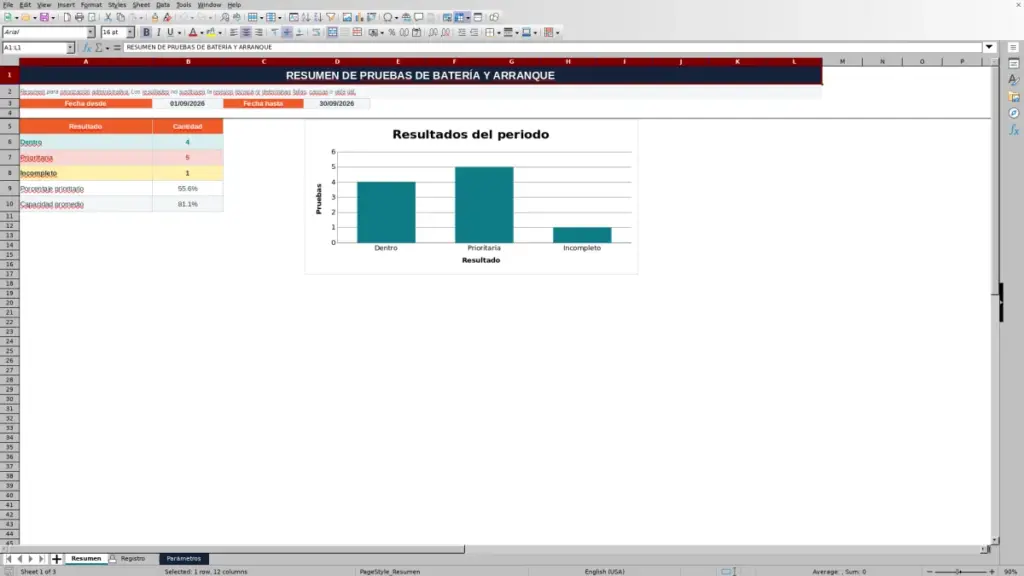
Task: Click the AutoFilter funnel icon
Action: (x=330, y=17)
